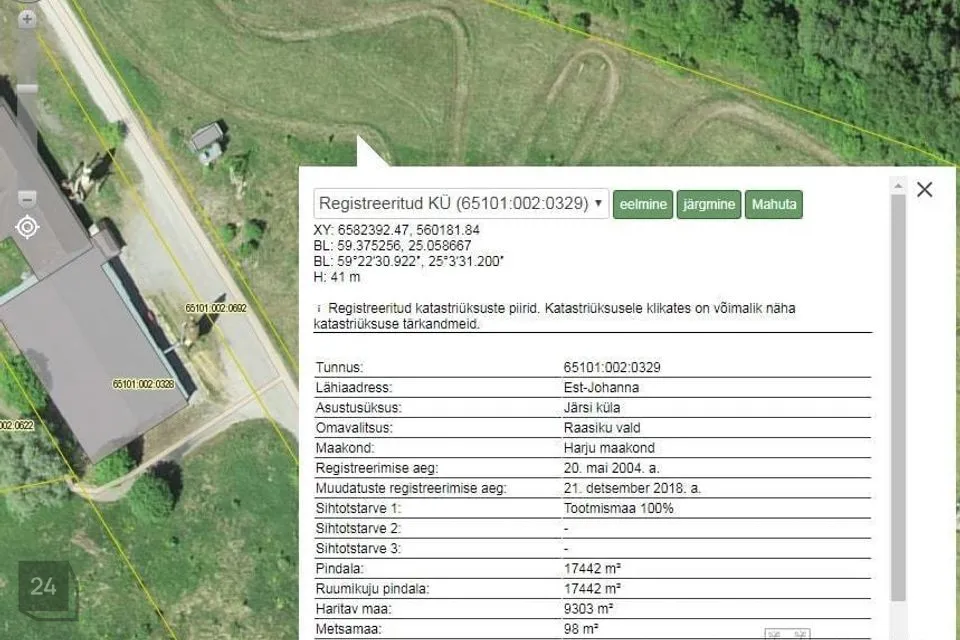The image size is (960, 640).
Task: Zoom in the map with plus button
Action: point(27,19)
